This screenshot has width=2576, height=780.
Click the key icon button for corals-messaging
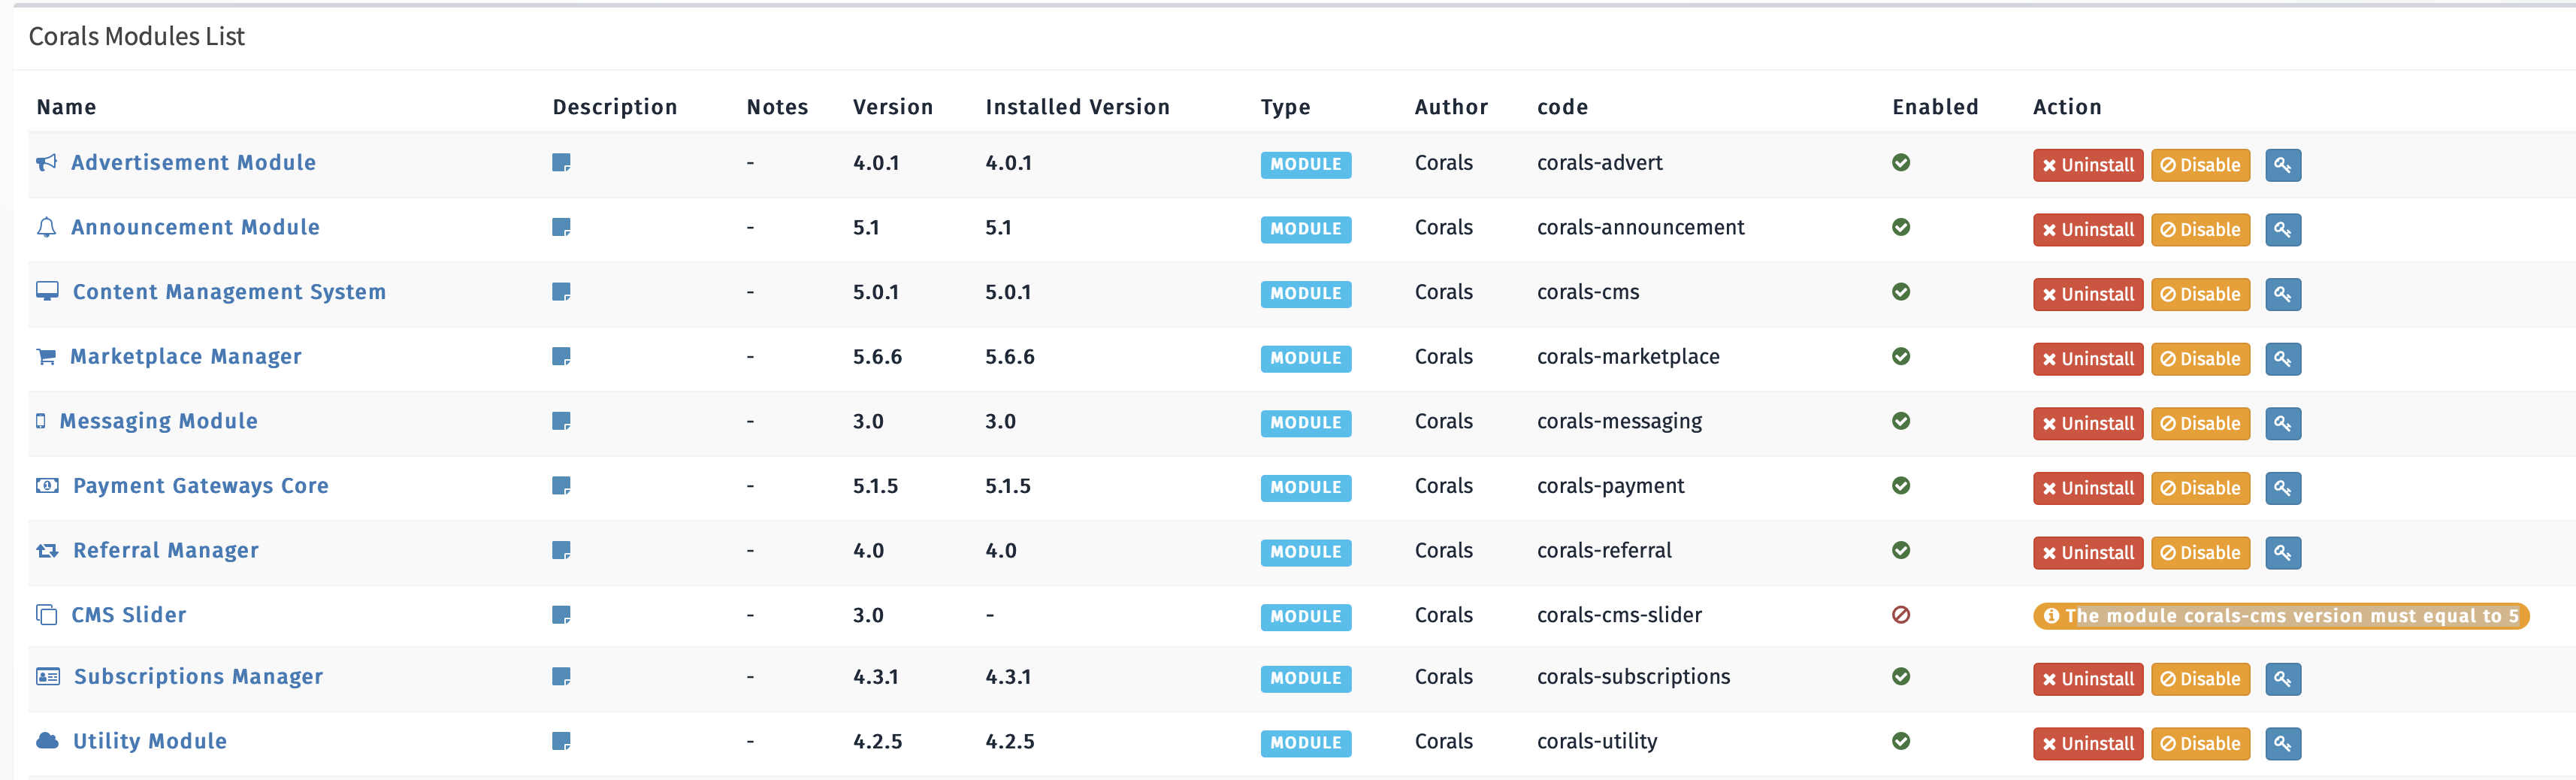pos(2283,423)
